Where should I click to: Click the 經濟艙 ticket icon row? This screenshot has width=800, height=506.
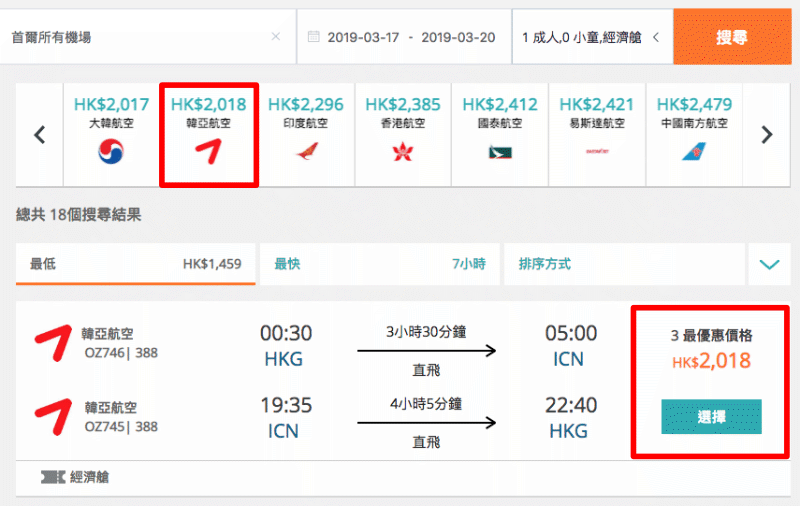click(403, 478)
